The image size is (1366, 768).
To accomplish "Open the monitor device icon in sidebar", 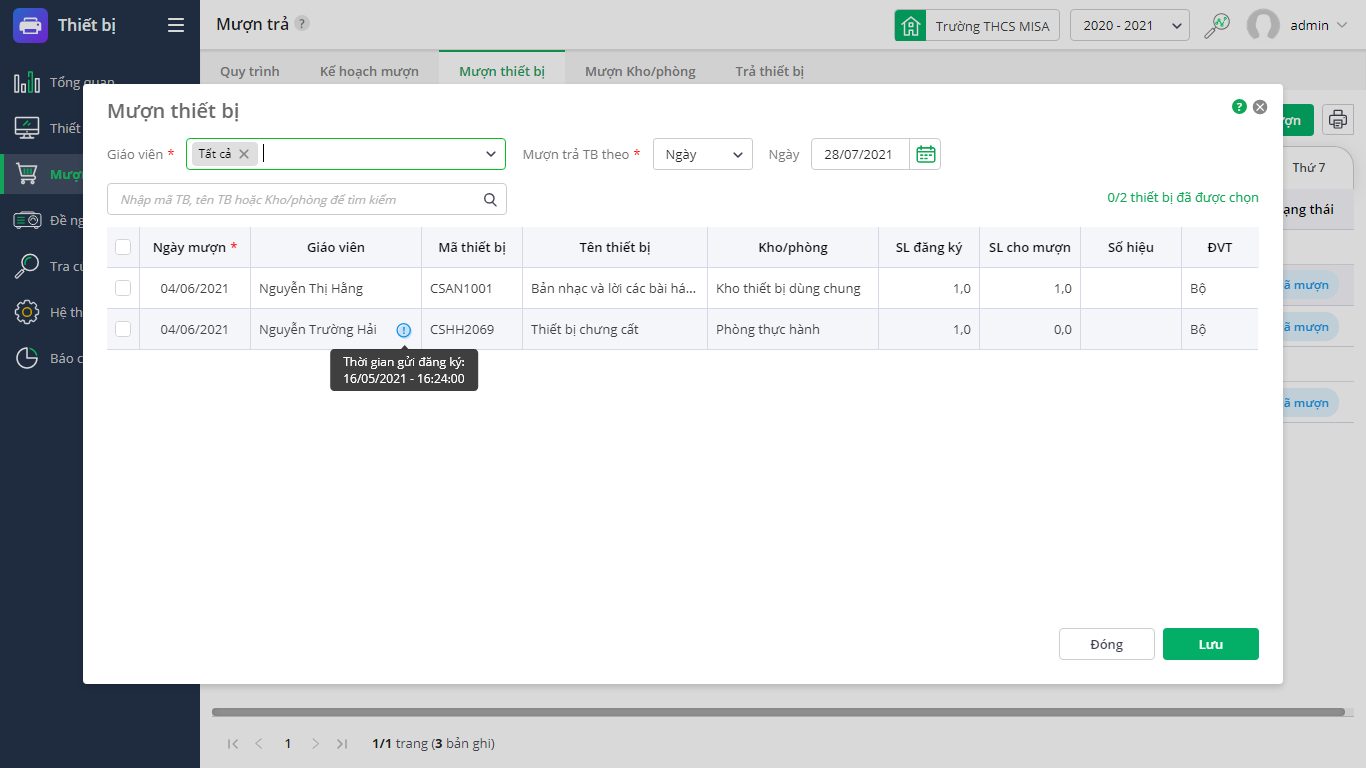I will tap(27, 128).
